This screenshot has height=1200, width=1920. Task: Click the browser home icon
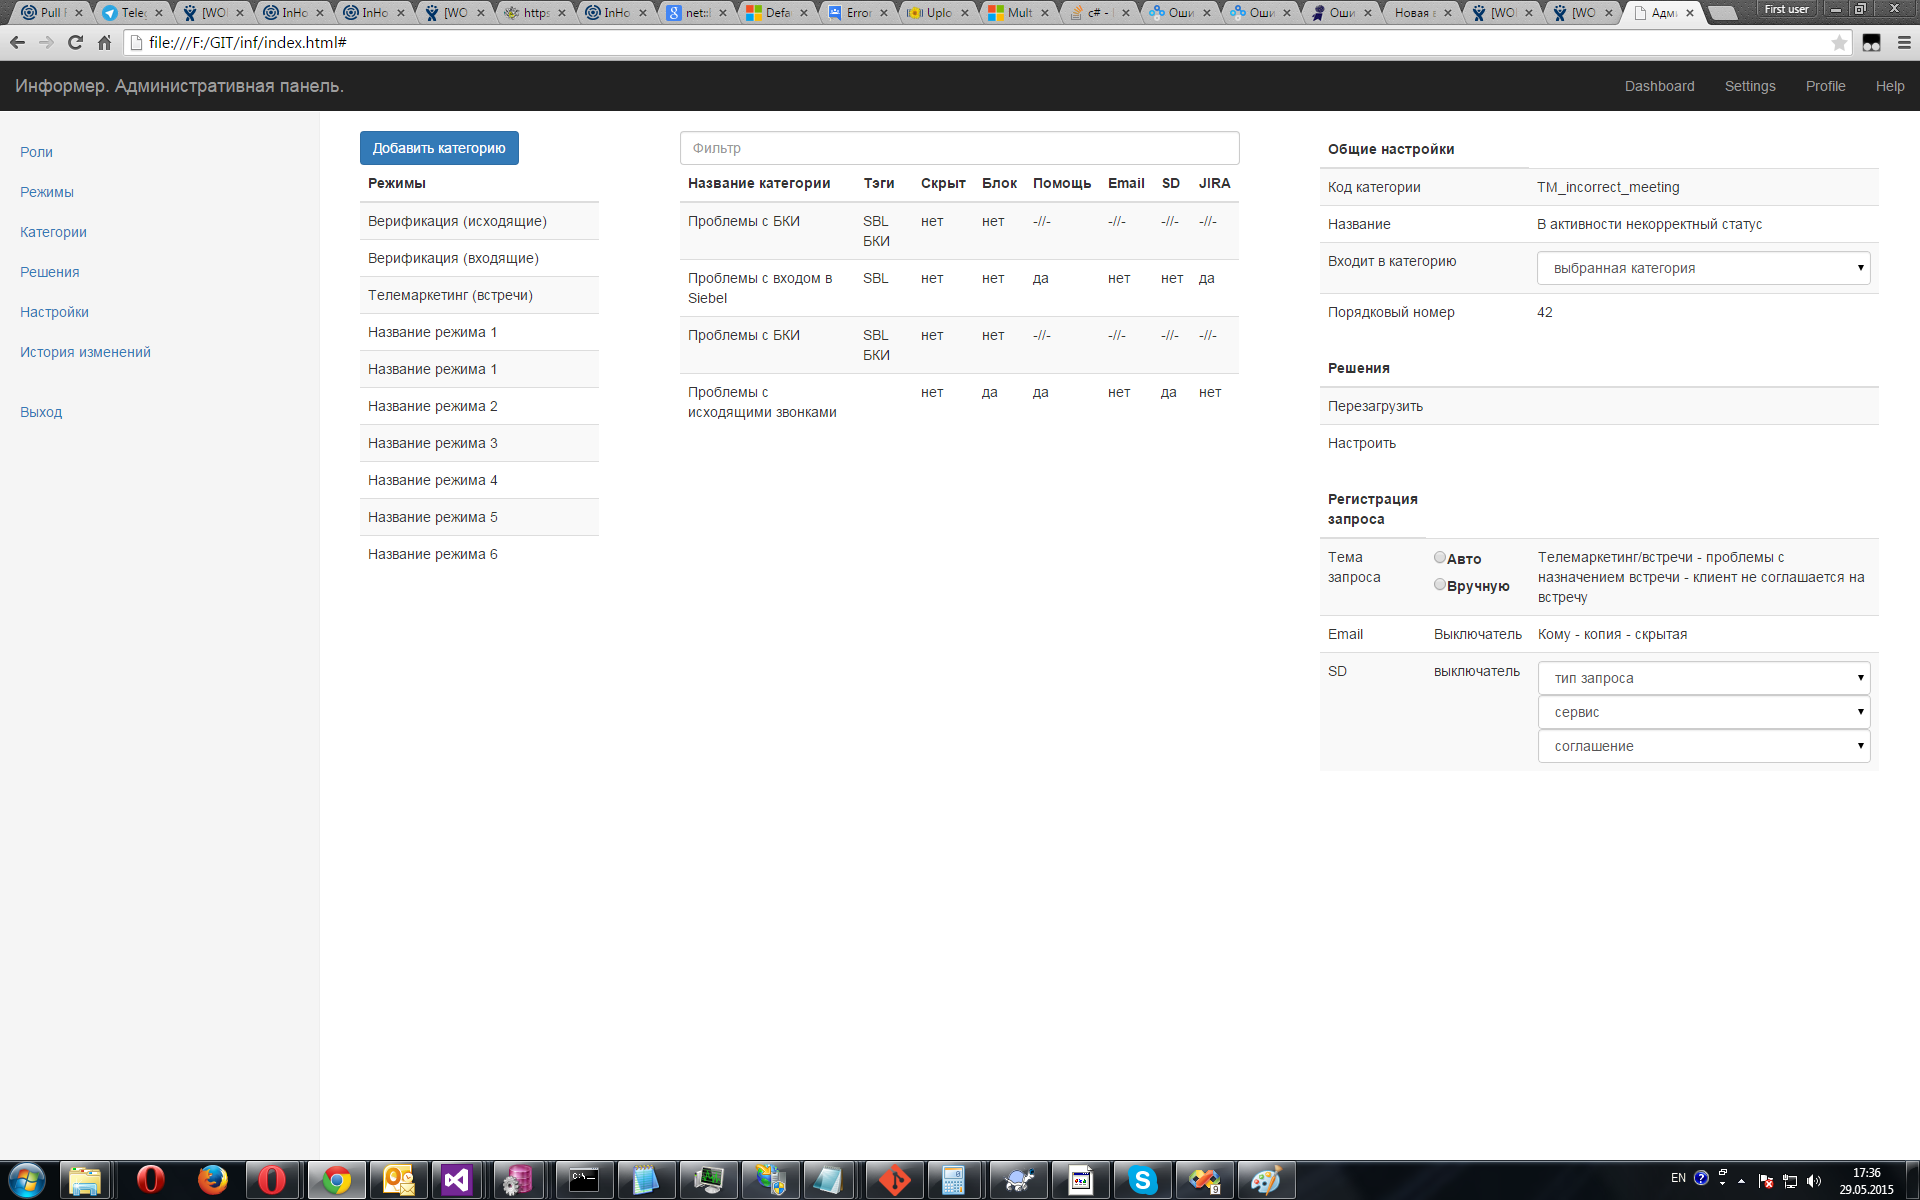[104, 43]
